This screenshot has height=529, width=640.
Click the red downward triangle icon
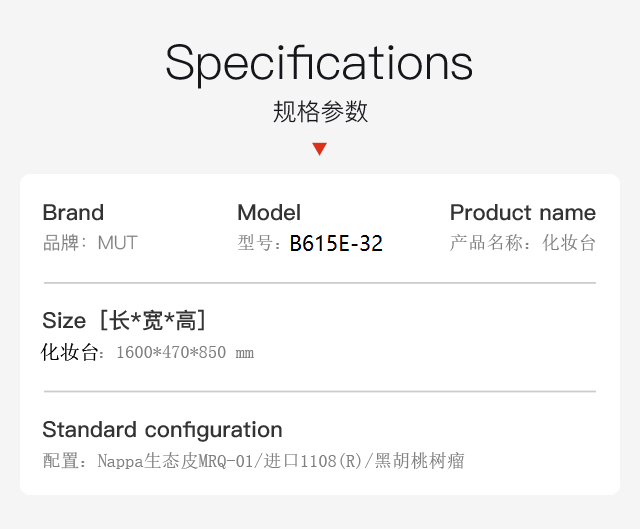(x=320, y=149)
